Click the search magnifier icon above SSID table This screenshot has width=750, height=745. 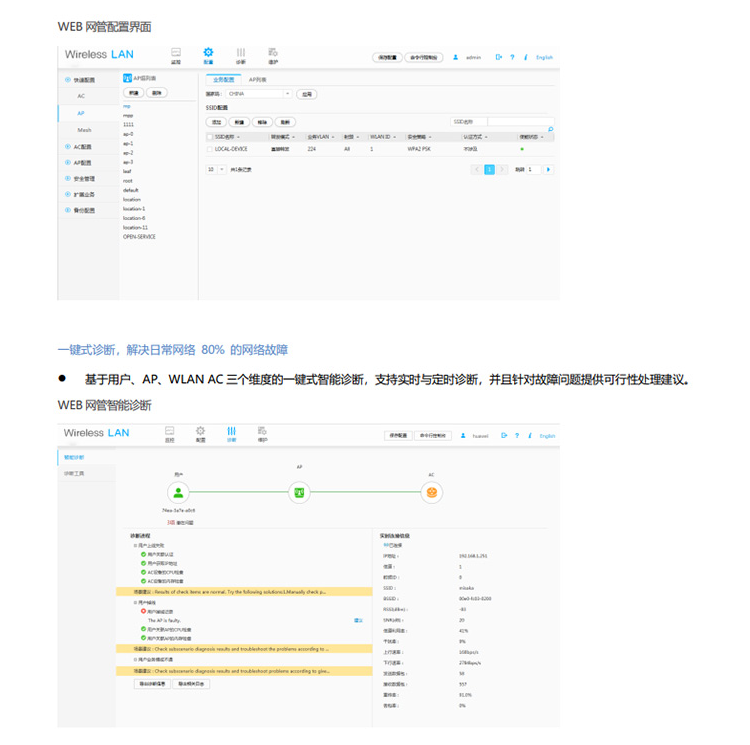click(550, 130)
